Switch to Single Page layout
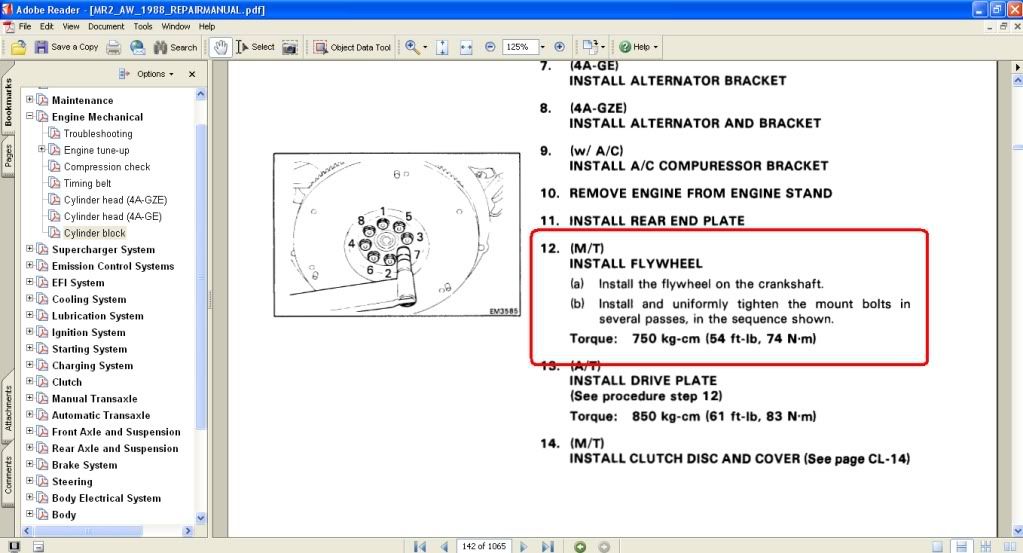The image size is (1023, 553). [937, 546]
